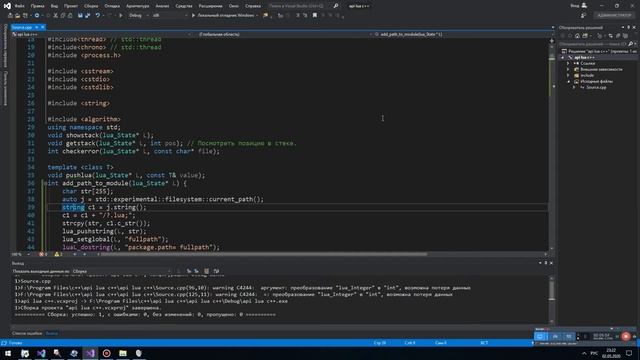Viewport: 640px width, 360px height.
Task: Toggle the bookmark icon in toolbar
Action: coord(315,16)
